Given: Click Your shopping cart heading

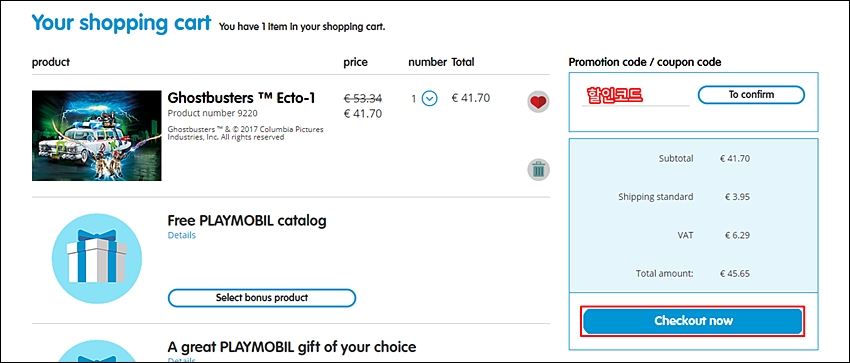Looking at the screenshot, I should pos(121,23).
